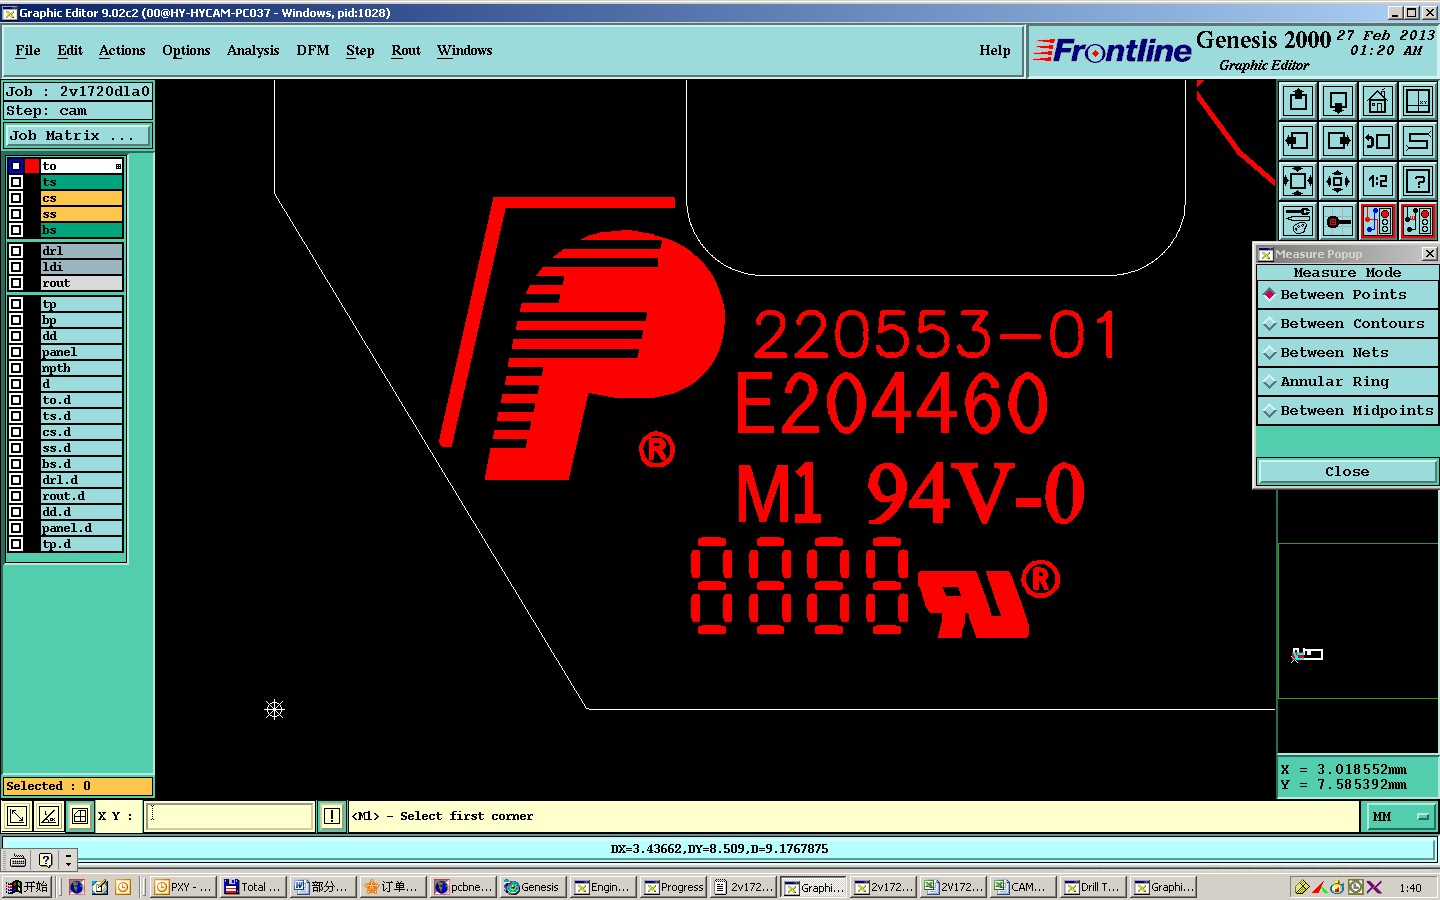
Task: Click the overview thumbnail map panel
Action: (1357, 621)
